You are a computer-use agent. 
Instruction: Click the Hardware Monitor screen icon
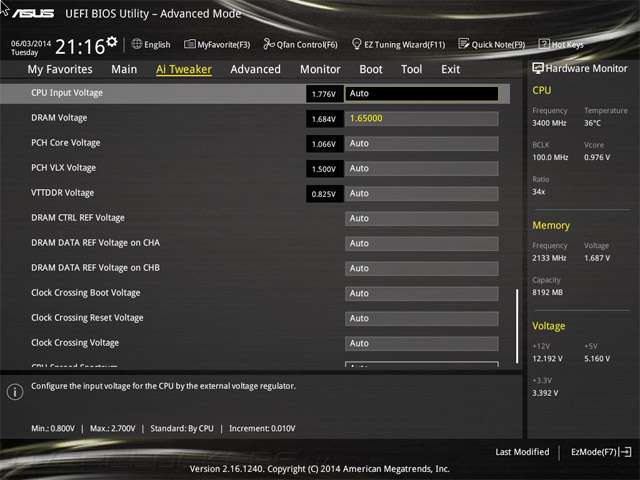coord(538,68)
